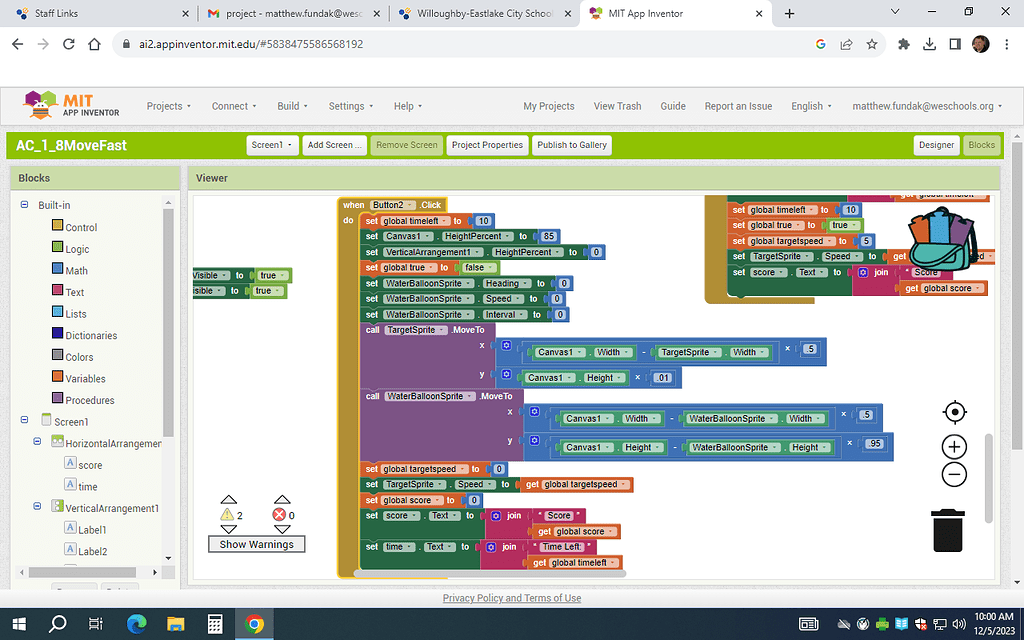The width and height of the screenshot is (1024, 640).
Task: Toggle the bookmark star in the address bar
Action: coord(870,44)
